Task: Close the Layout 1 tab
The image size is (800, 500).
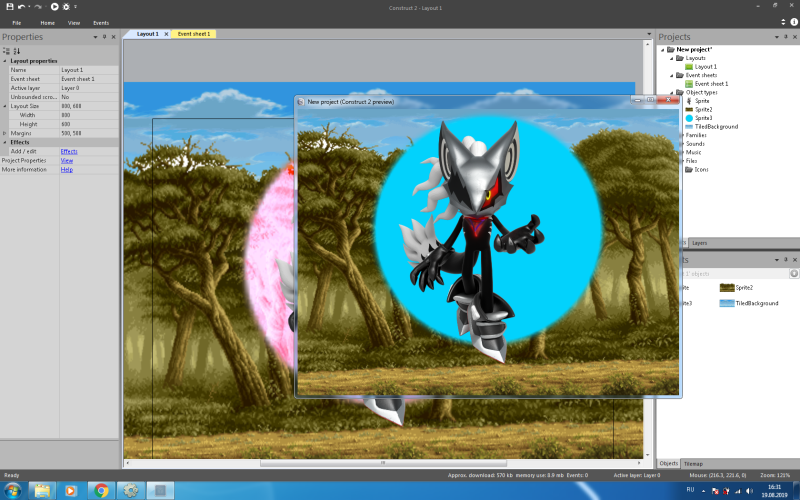Action: pyautogui.click(x=166, y=34)
